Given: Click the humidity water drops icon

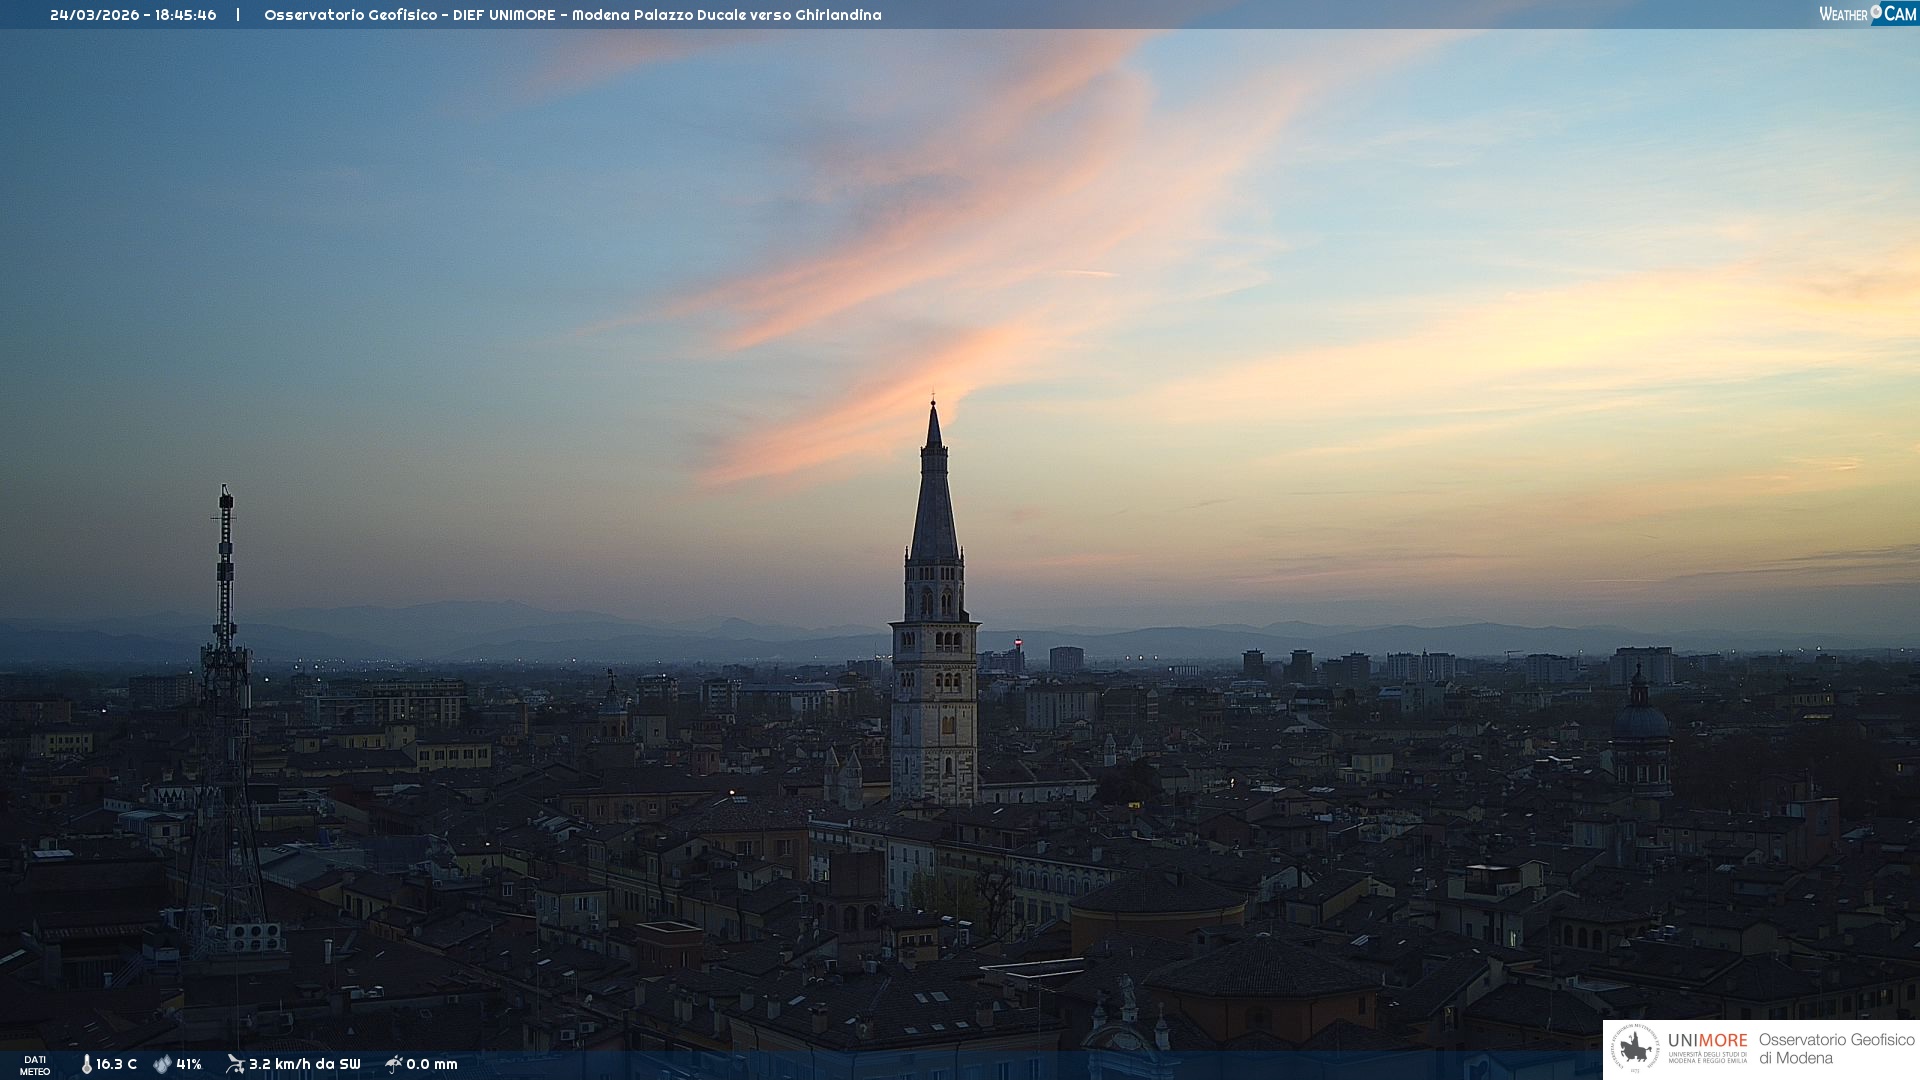Looking at the screenshot, I should point(162,1064).
